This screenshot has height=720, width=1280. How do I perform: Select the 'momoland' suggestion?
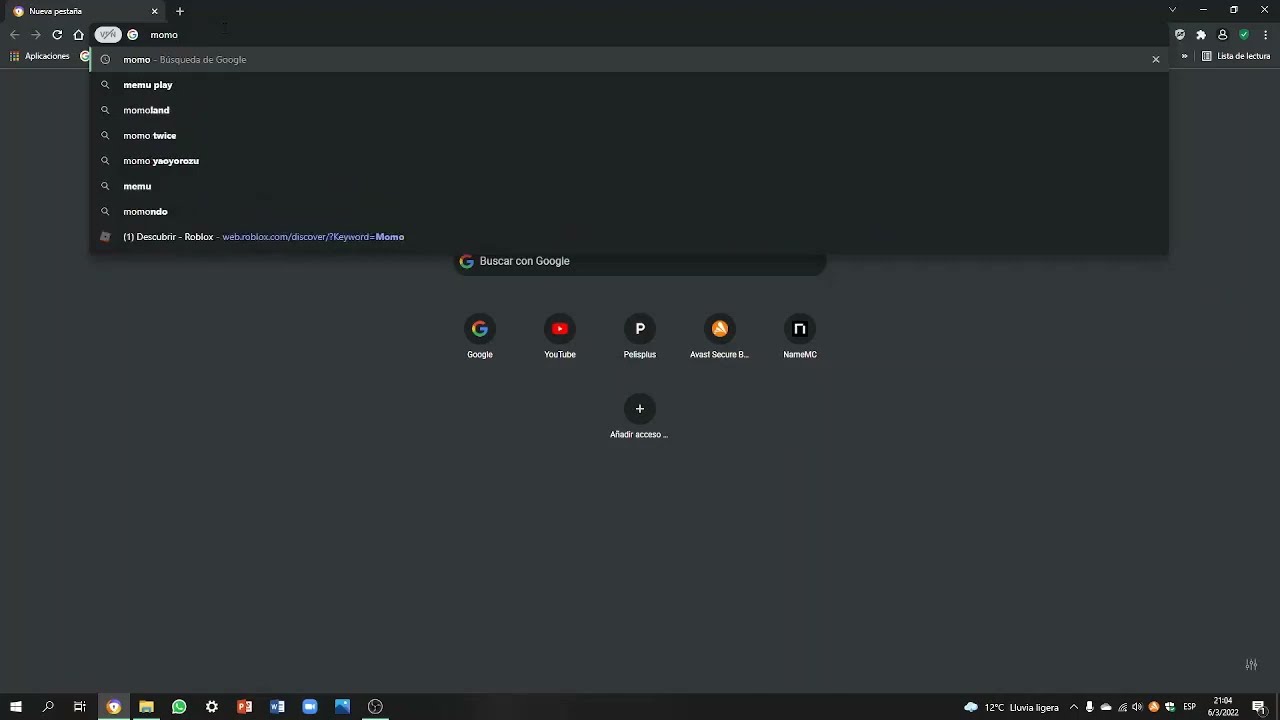[x=629, y=110]
